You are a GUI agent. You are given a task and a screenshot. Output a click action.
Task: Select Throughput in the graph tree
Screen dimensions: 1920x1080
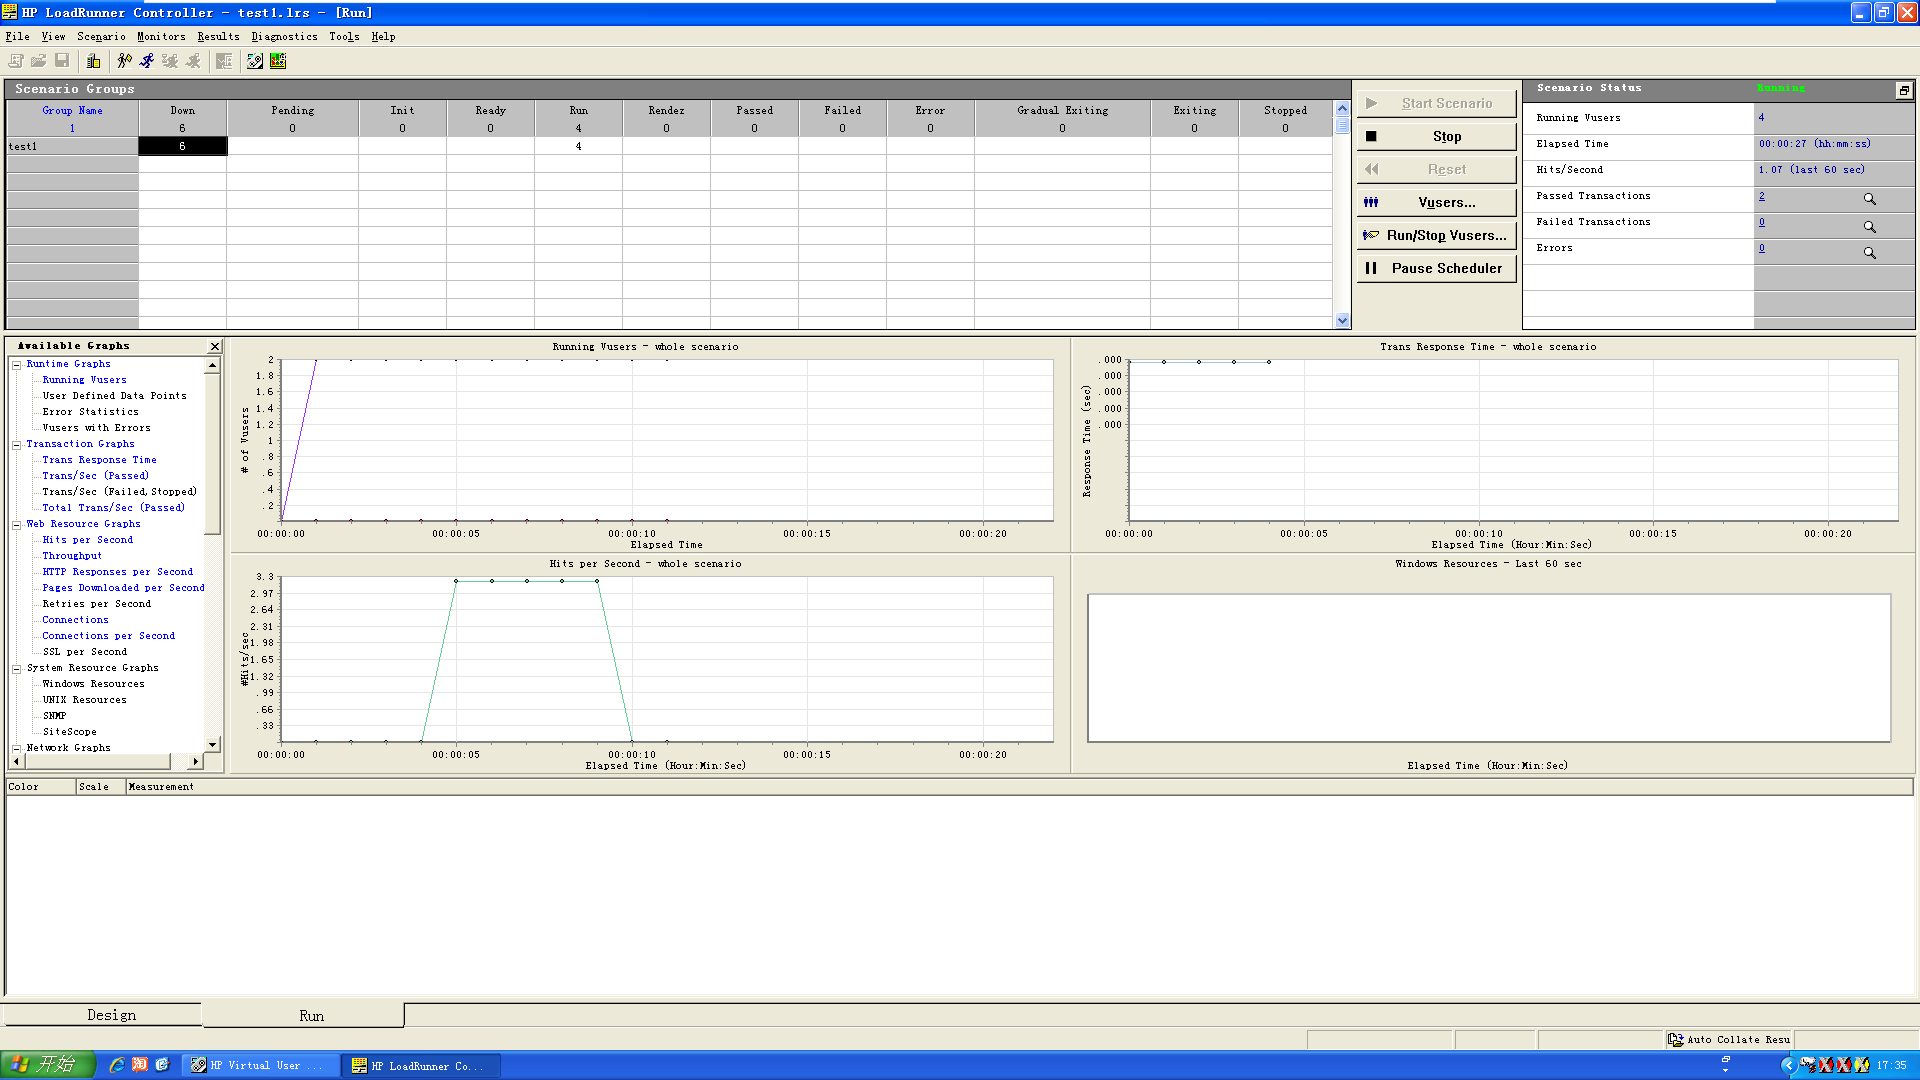coord(72,556)
